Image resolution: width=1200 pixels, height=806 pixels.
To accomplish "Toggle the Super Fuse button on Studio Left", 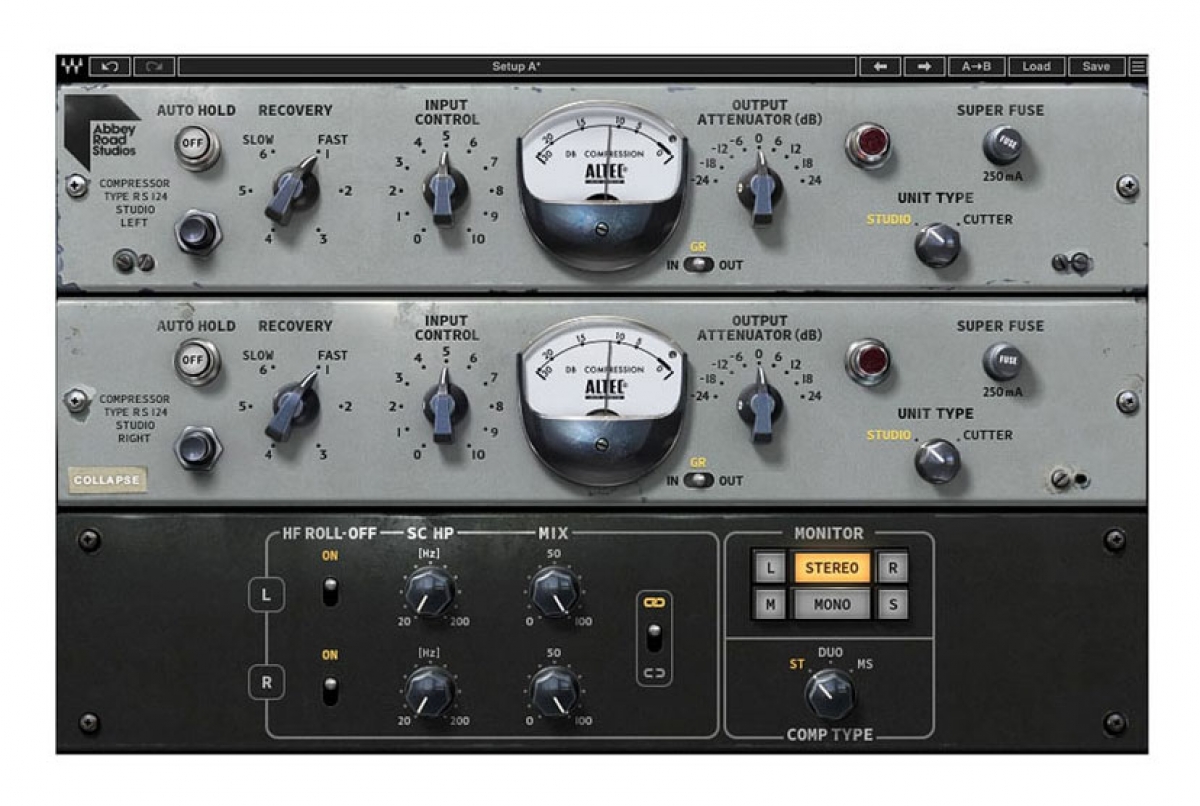I will point(1002,145).
